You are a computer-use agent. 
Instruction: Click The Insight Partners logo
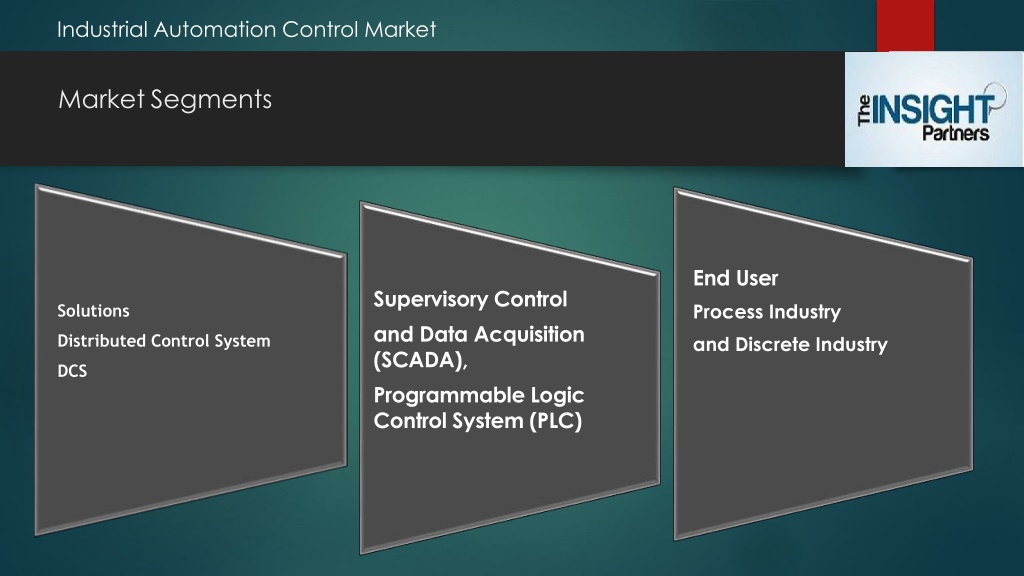tap(934, 109)
